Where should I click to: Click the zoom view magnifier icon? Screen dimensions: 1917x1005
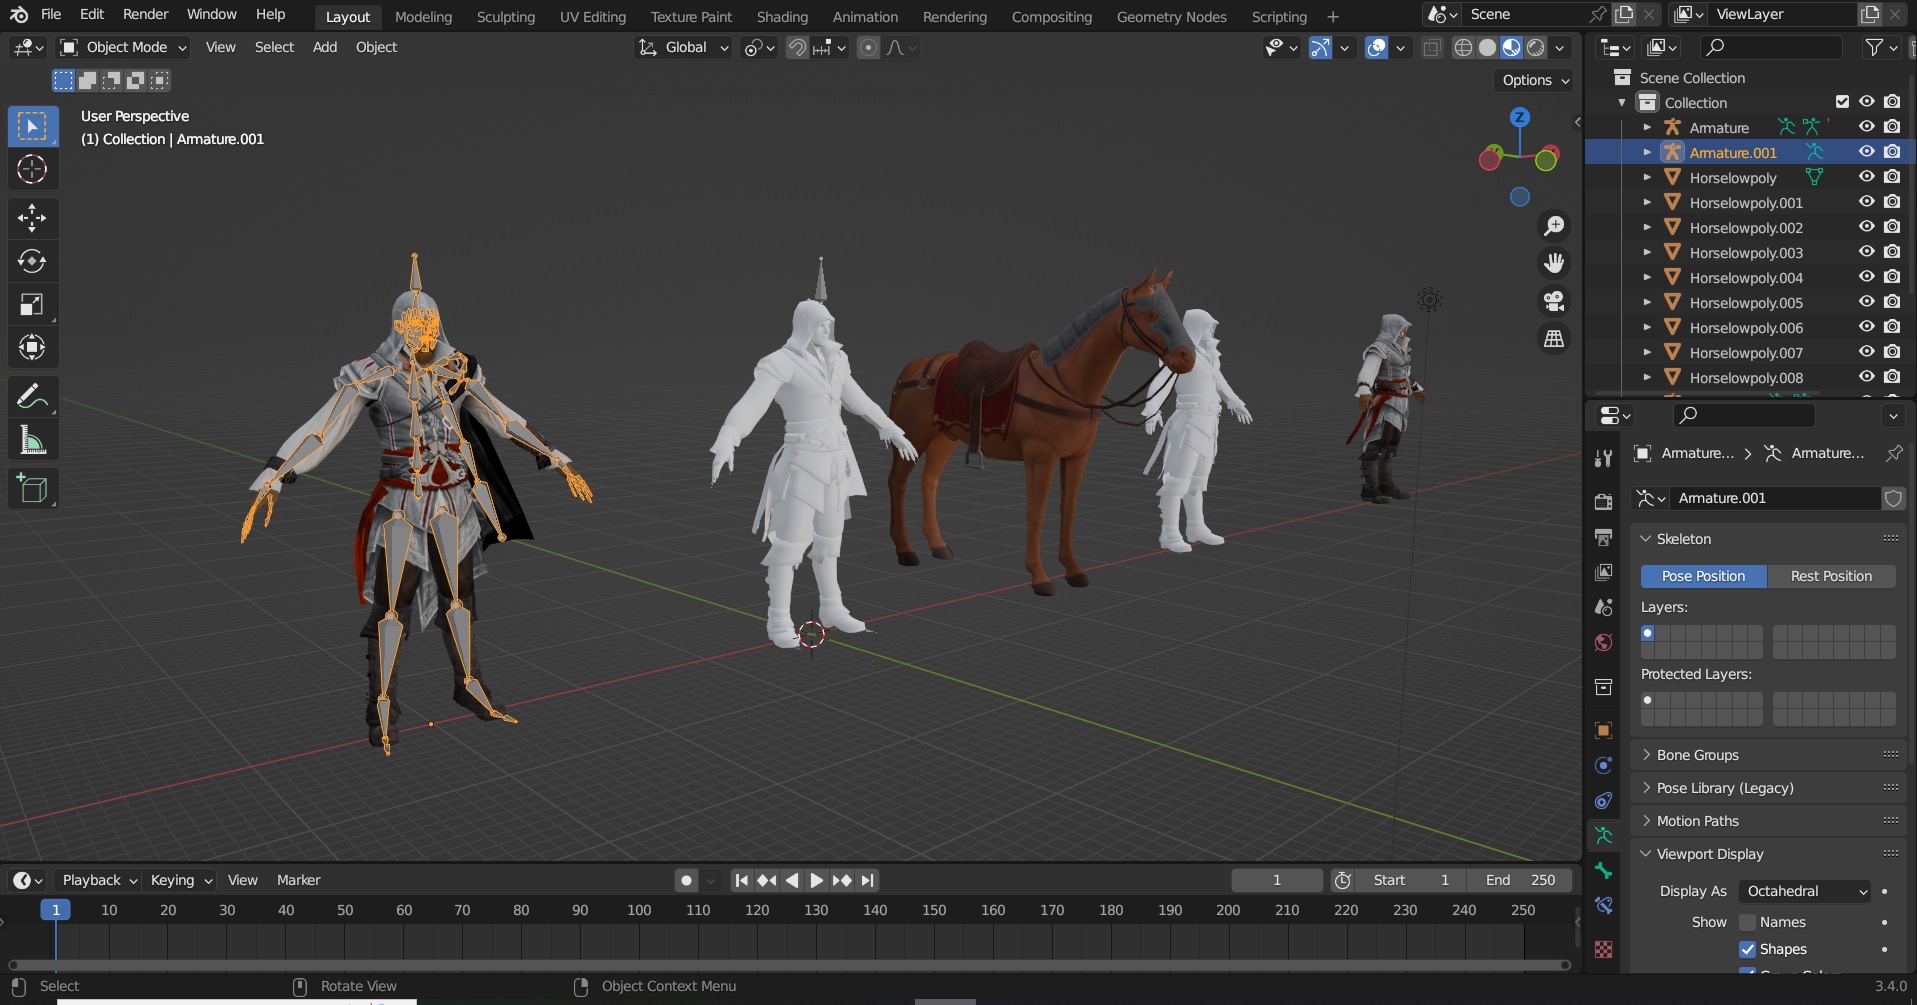pyautogui.click(x=1554, y=226)
